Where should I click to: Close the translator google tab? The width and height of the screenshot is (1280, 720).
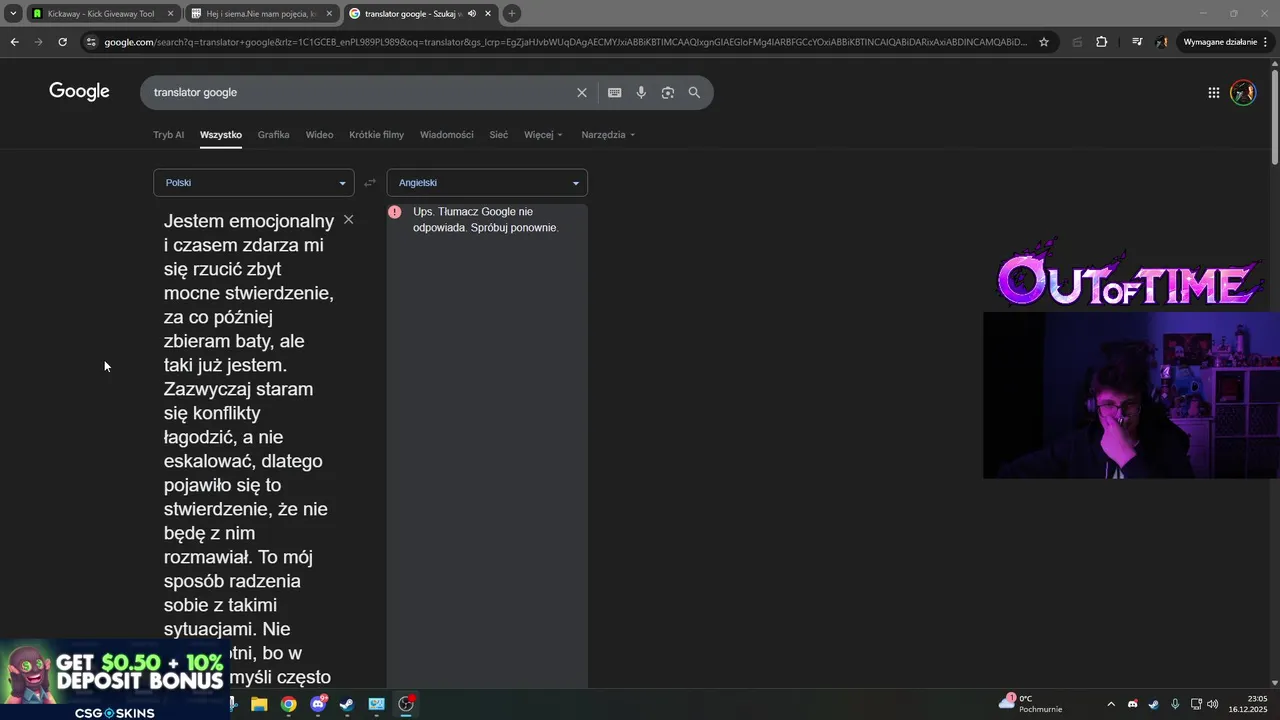[490, 14]
